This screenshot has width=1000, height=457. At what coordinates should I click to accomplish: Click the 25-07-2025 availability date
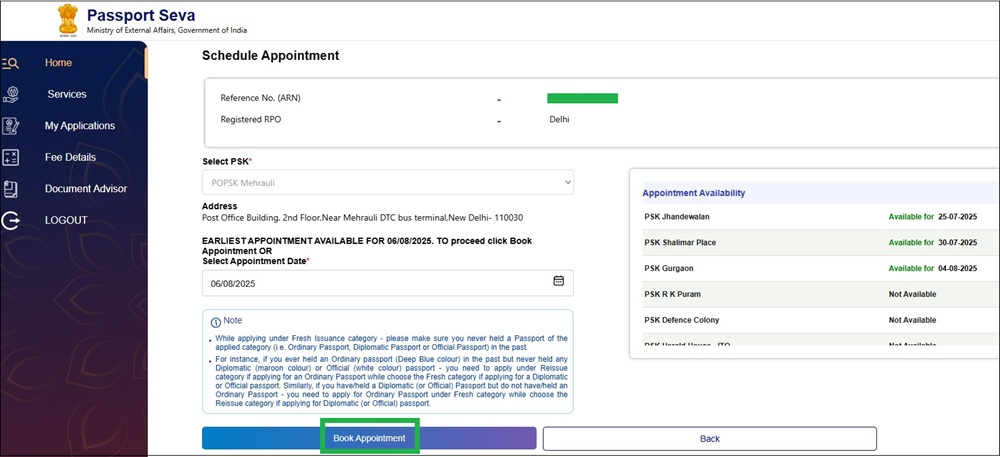coord(957,217)
